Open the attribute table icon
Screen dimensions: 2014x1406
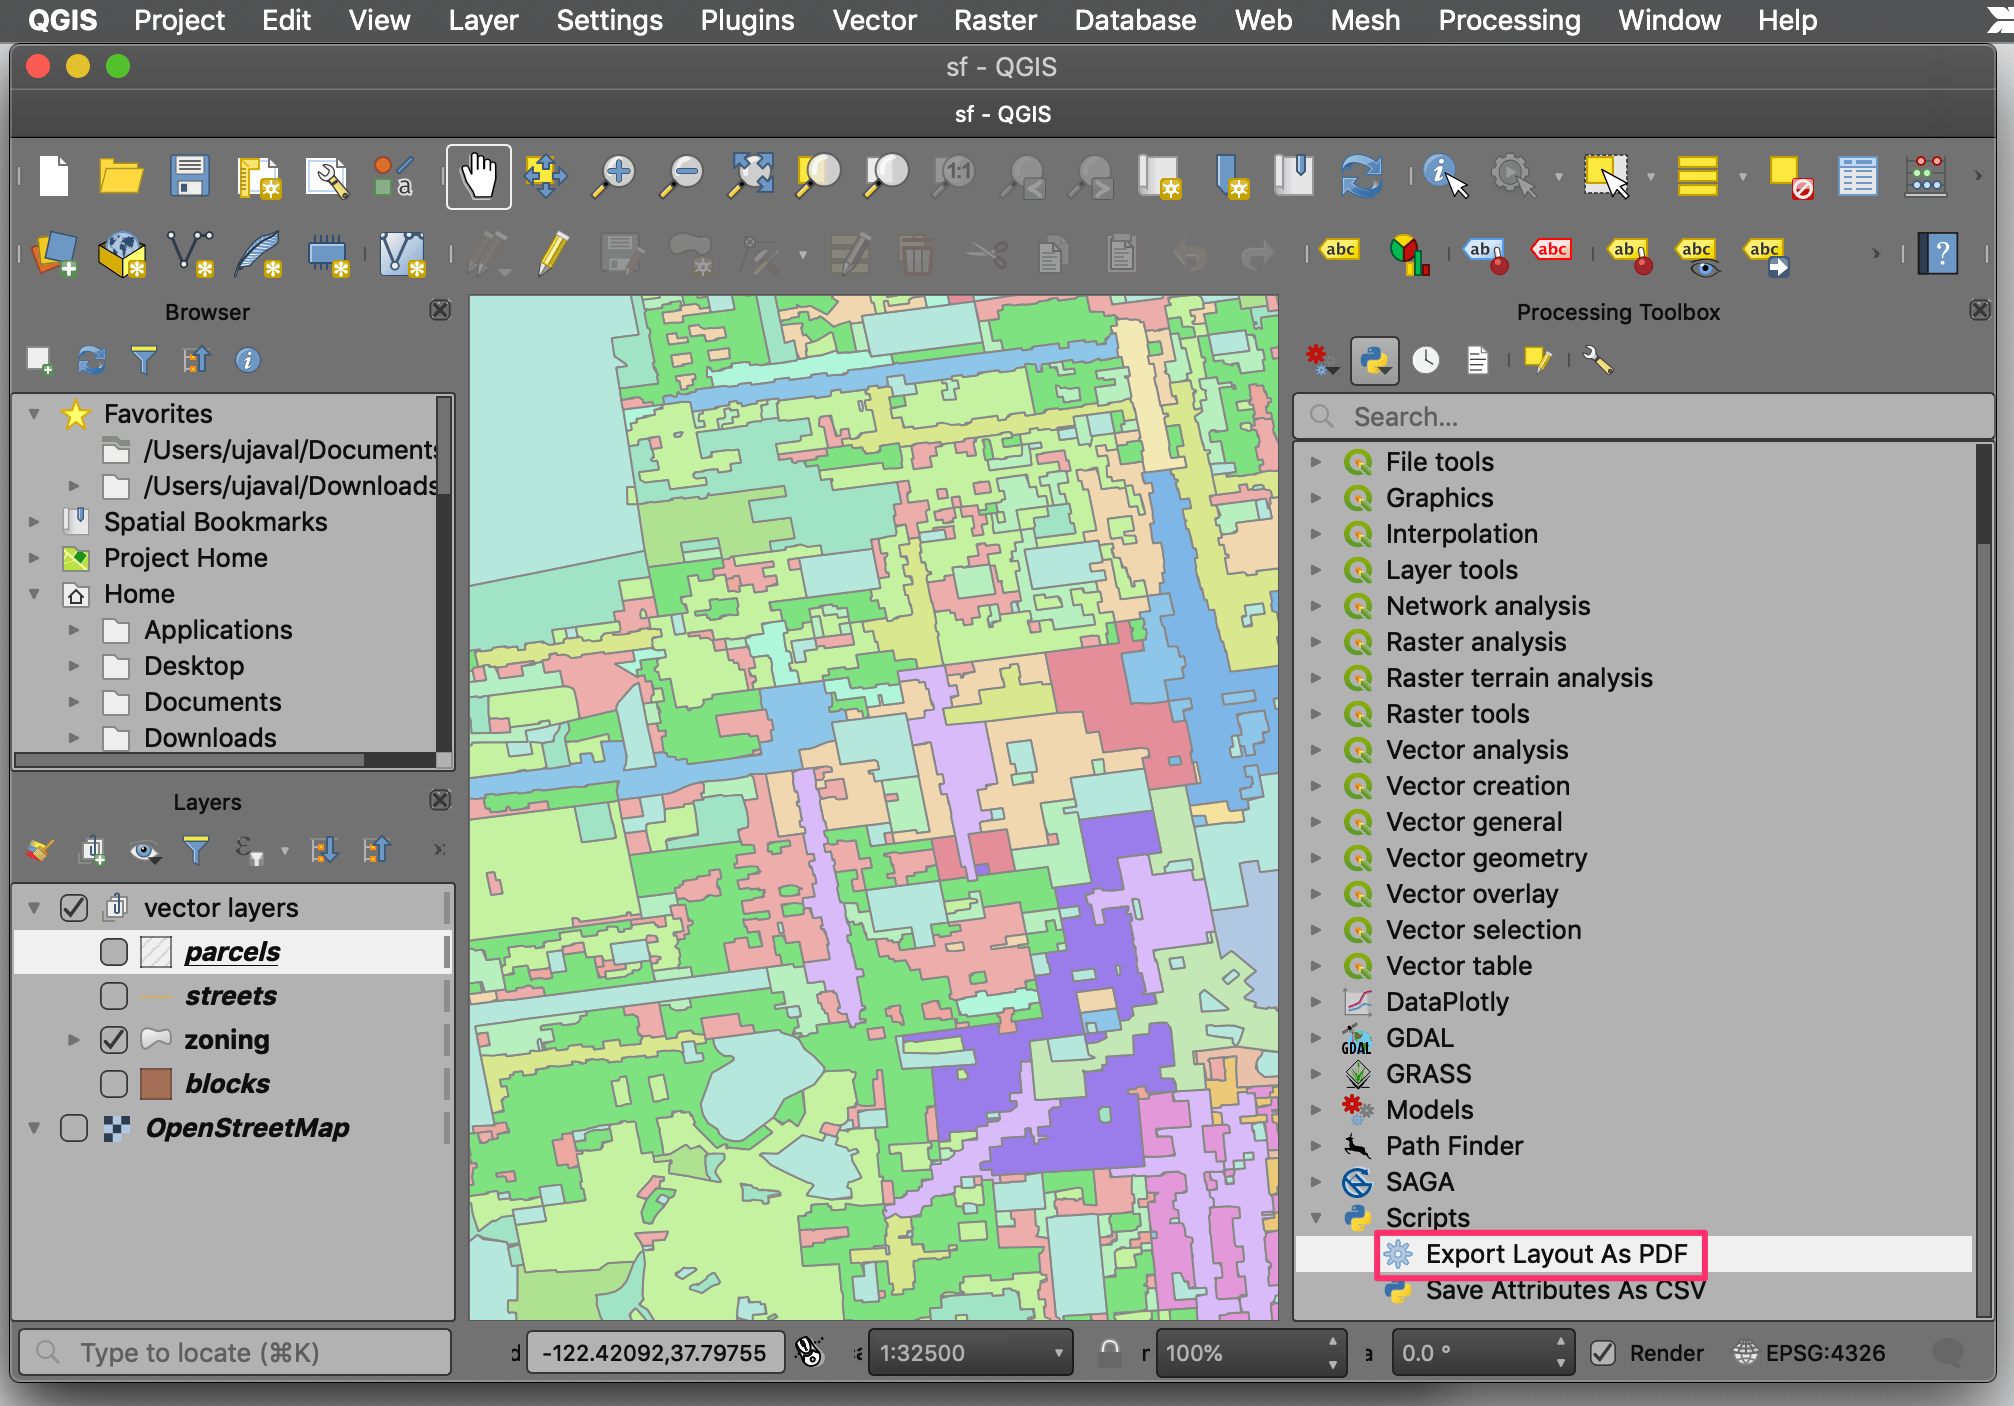(1857, 176)
